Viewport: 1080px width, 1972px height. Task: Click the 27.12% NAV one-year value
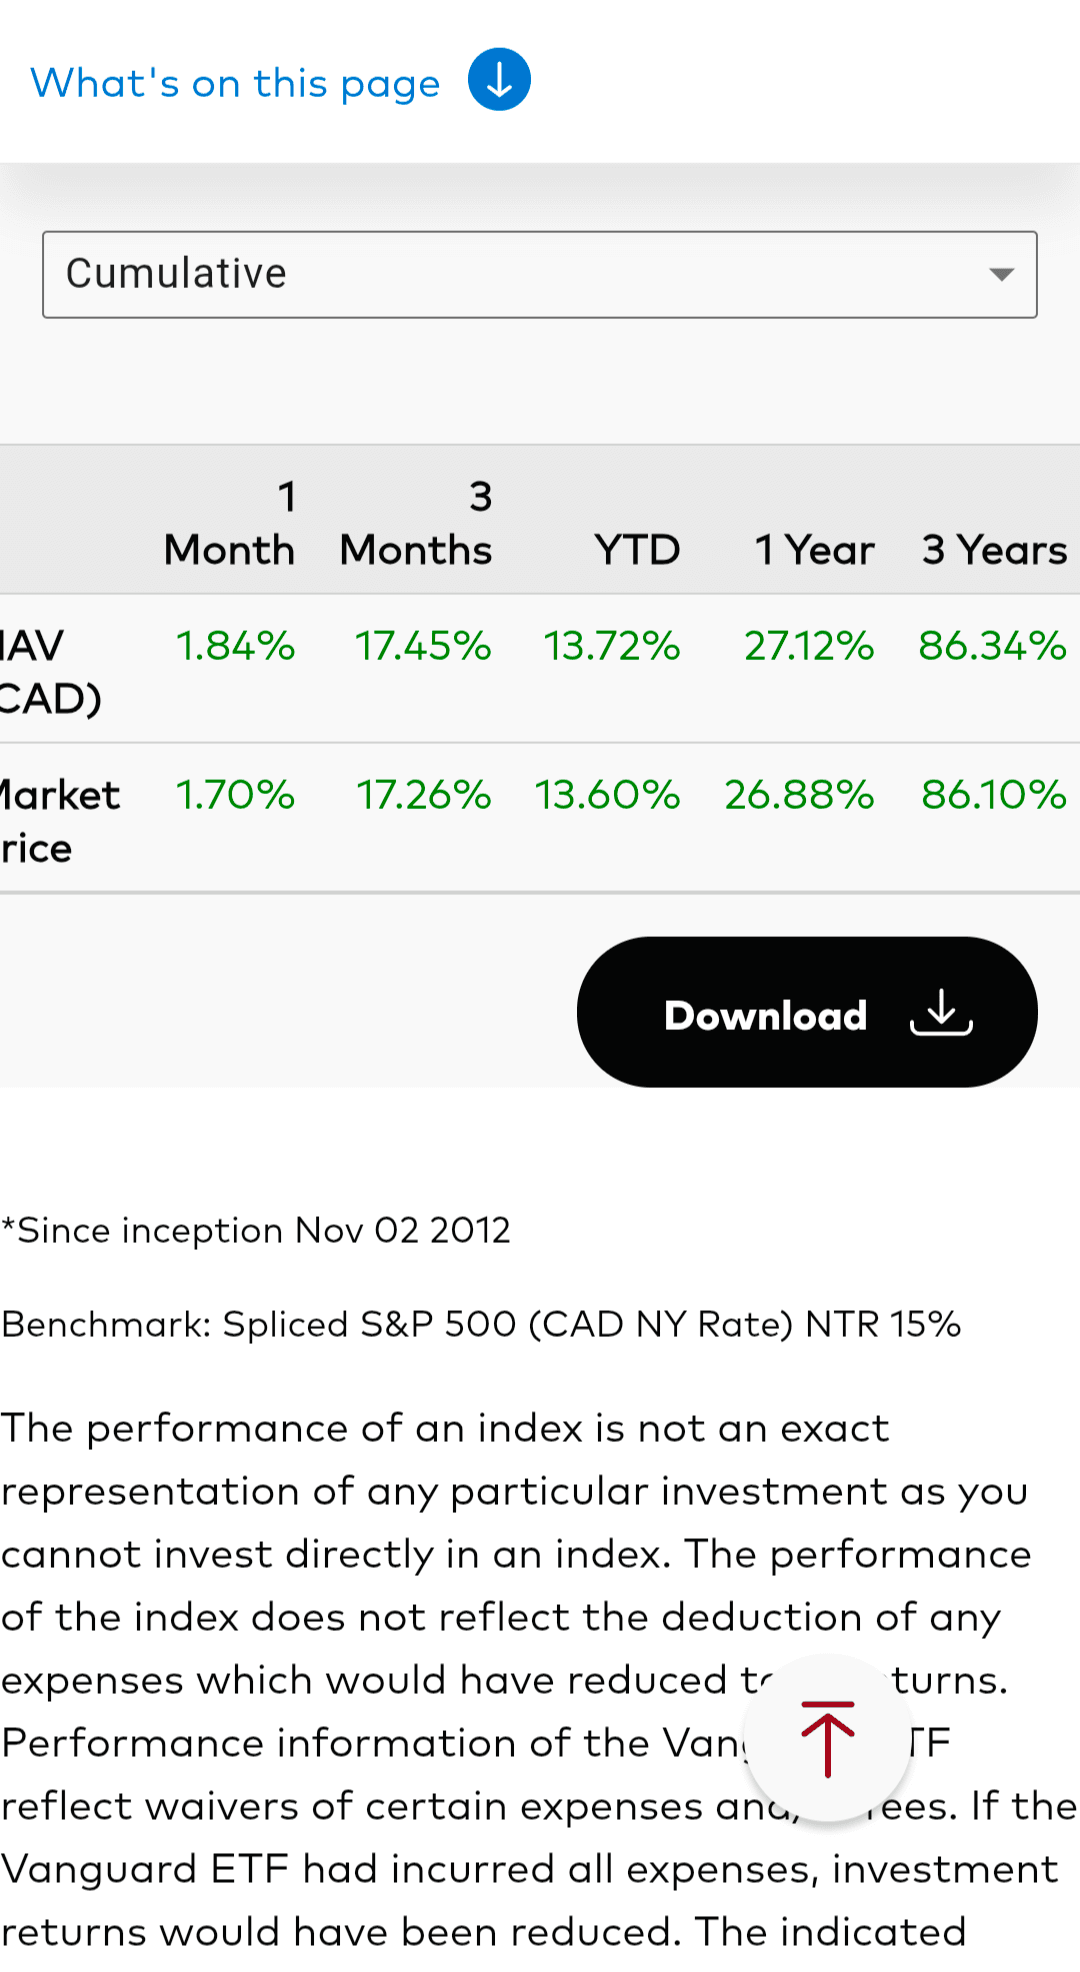coord(809,646)
